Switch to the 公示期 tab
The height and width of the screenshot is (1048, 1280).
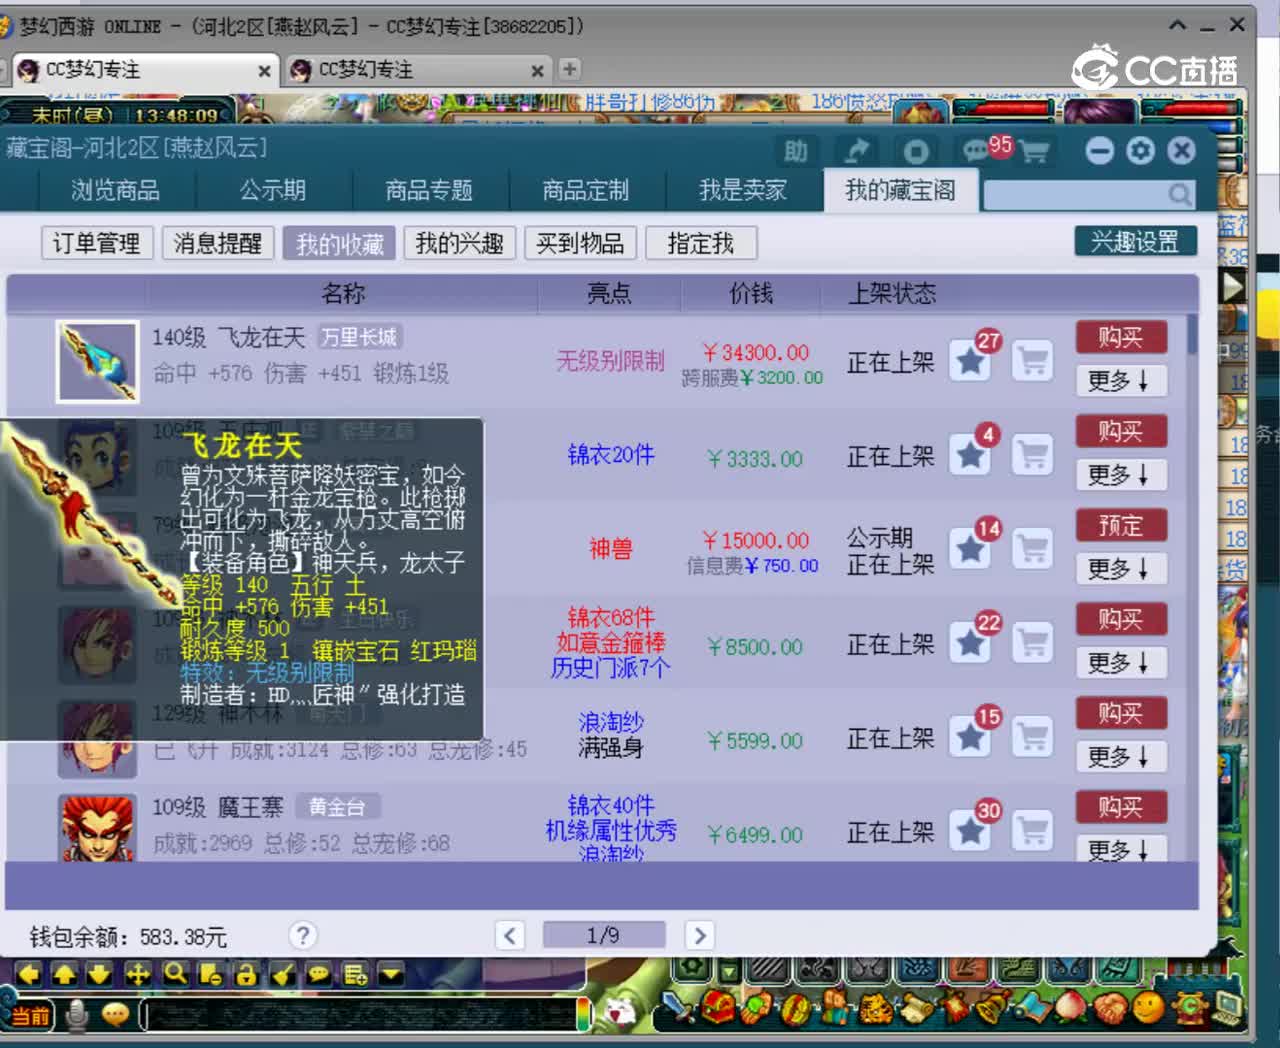[x=273, y=190]
